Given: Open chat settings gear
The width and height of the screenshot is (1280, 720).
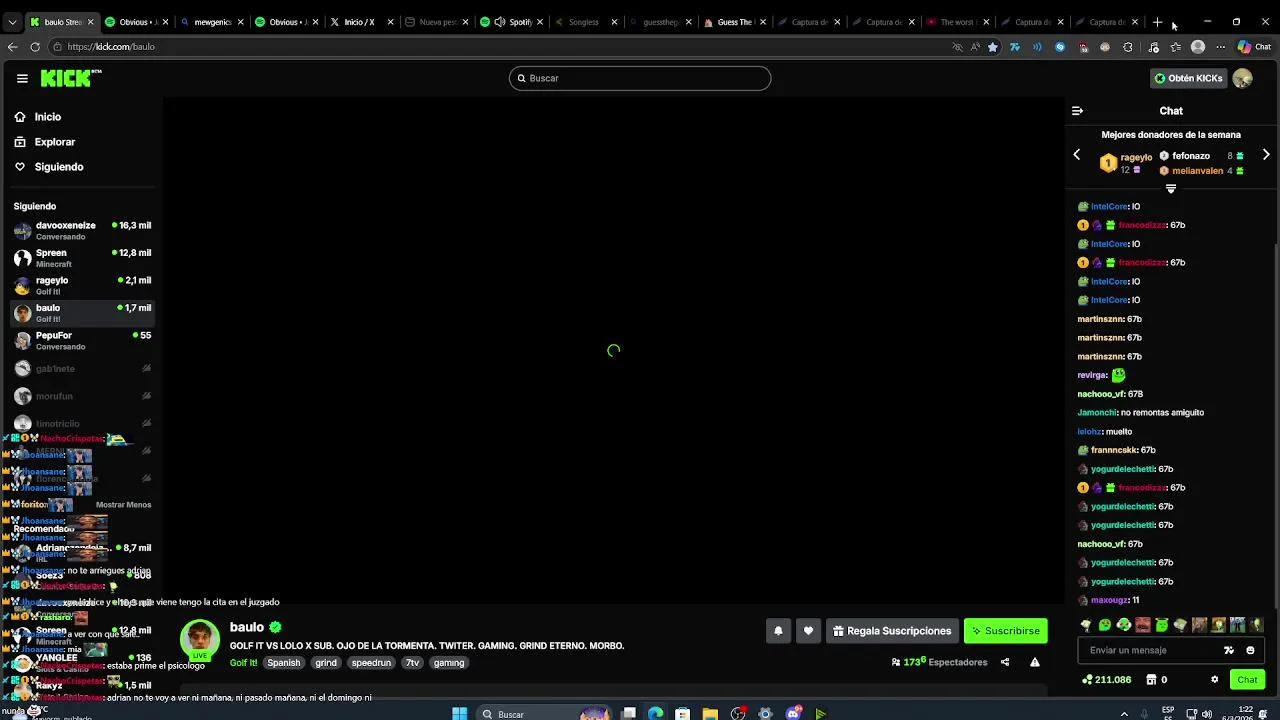Looking at the screenshot, I should click(1215, 680).
